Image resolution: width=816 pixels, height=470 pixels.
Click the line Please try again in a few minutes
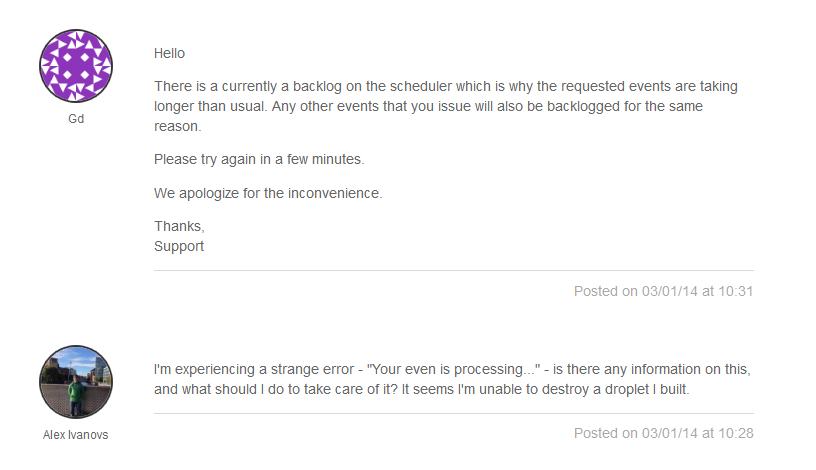click(x=259, y=159)
